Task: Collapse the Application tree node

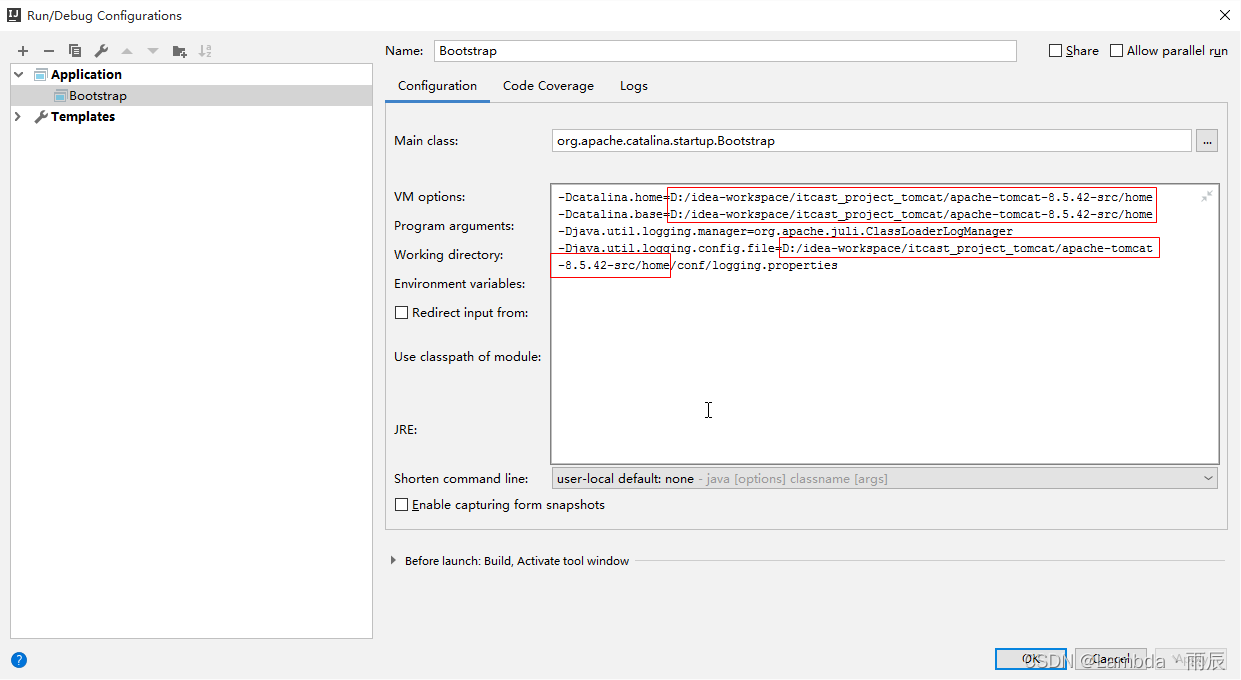Action: pos(18,74)
